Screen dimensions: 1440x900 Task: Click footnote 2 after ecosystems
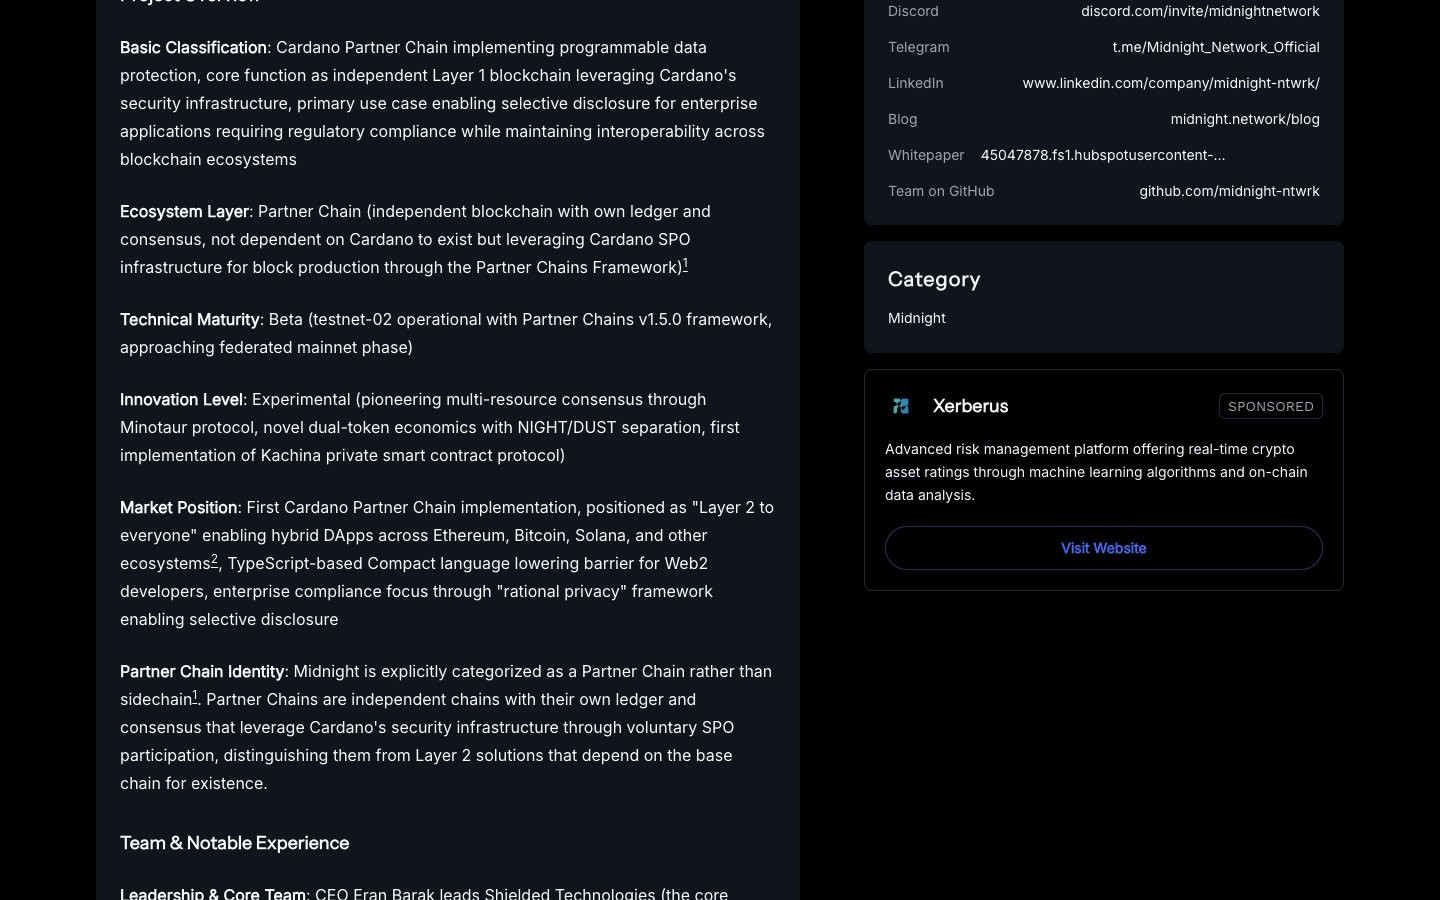tap(214, 559)
